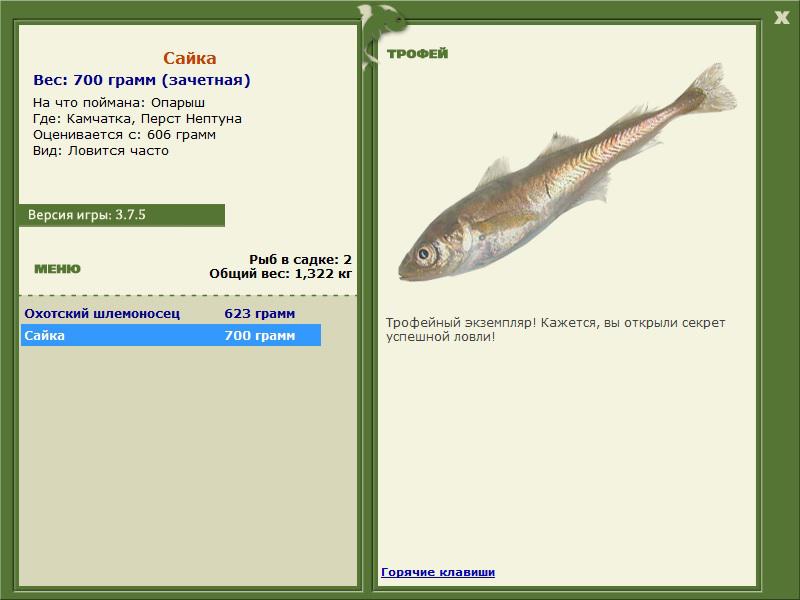This screenshot has width=800, height=600.
Task: Click the Вид: Ловится часто line
Action: 100,151
